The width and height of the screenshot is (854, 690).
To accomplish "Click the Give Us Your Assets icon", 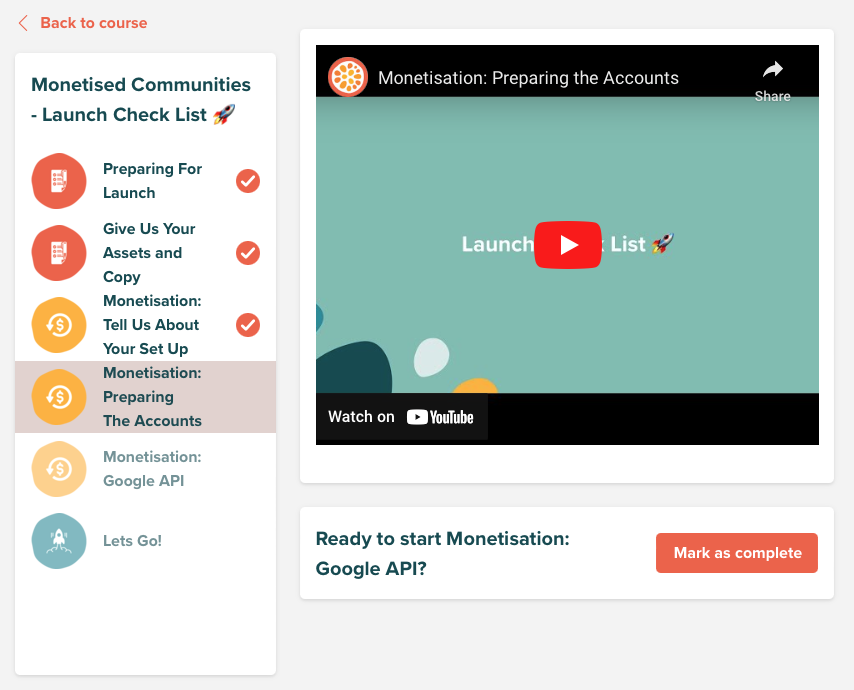I will pos(59,253).
